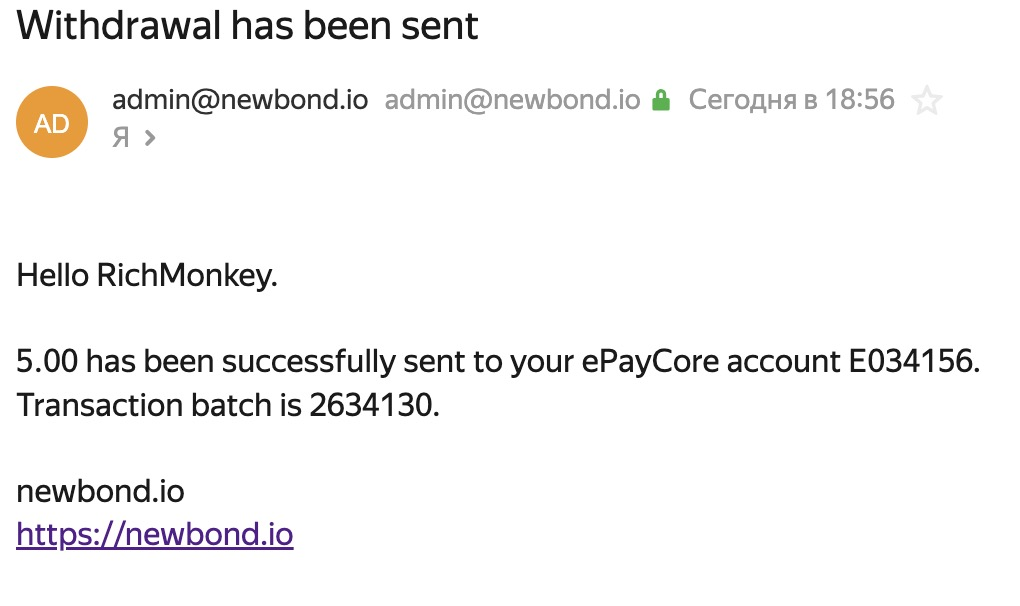The height and width of the screenshot is (606, 1020).
Task: Click the green lock security icon
Action: click(661, 100)
